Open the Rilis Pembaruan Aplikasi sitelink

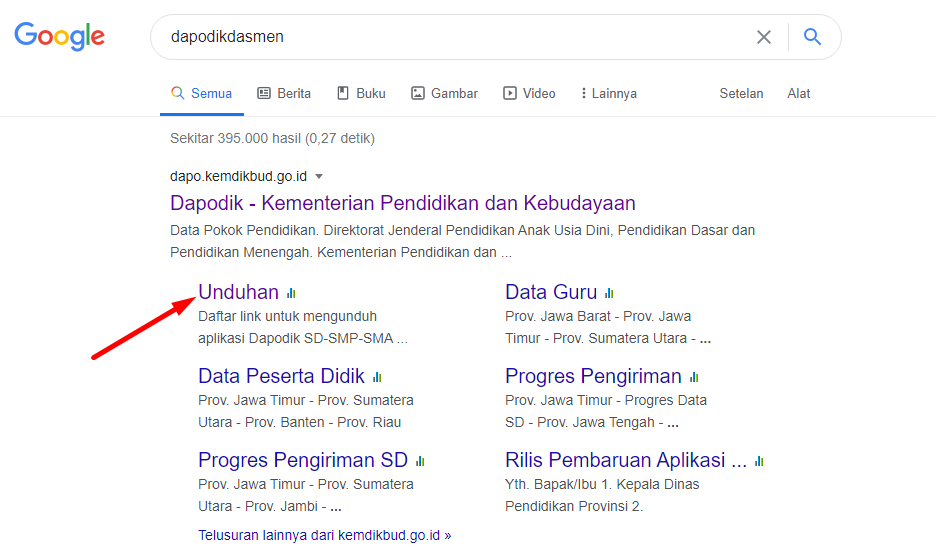pyautogui.click(x=626, y=461)
